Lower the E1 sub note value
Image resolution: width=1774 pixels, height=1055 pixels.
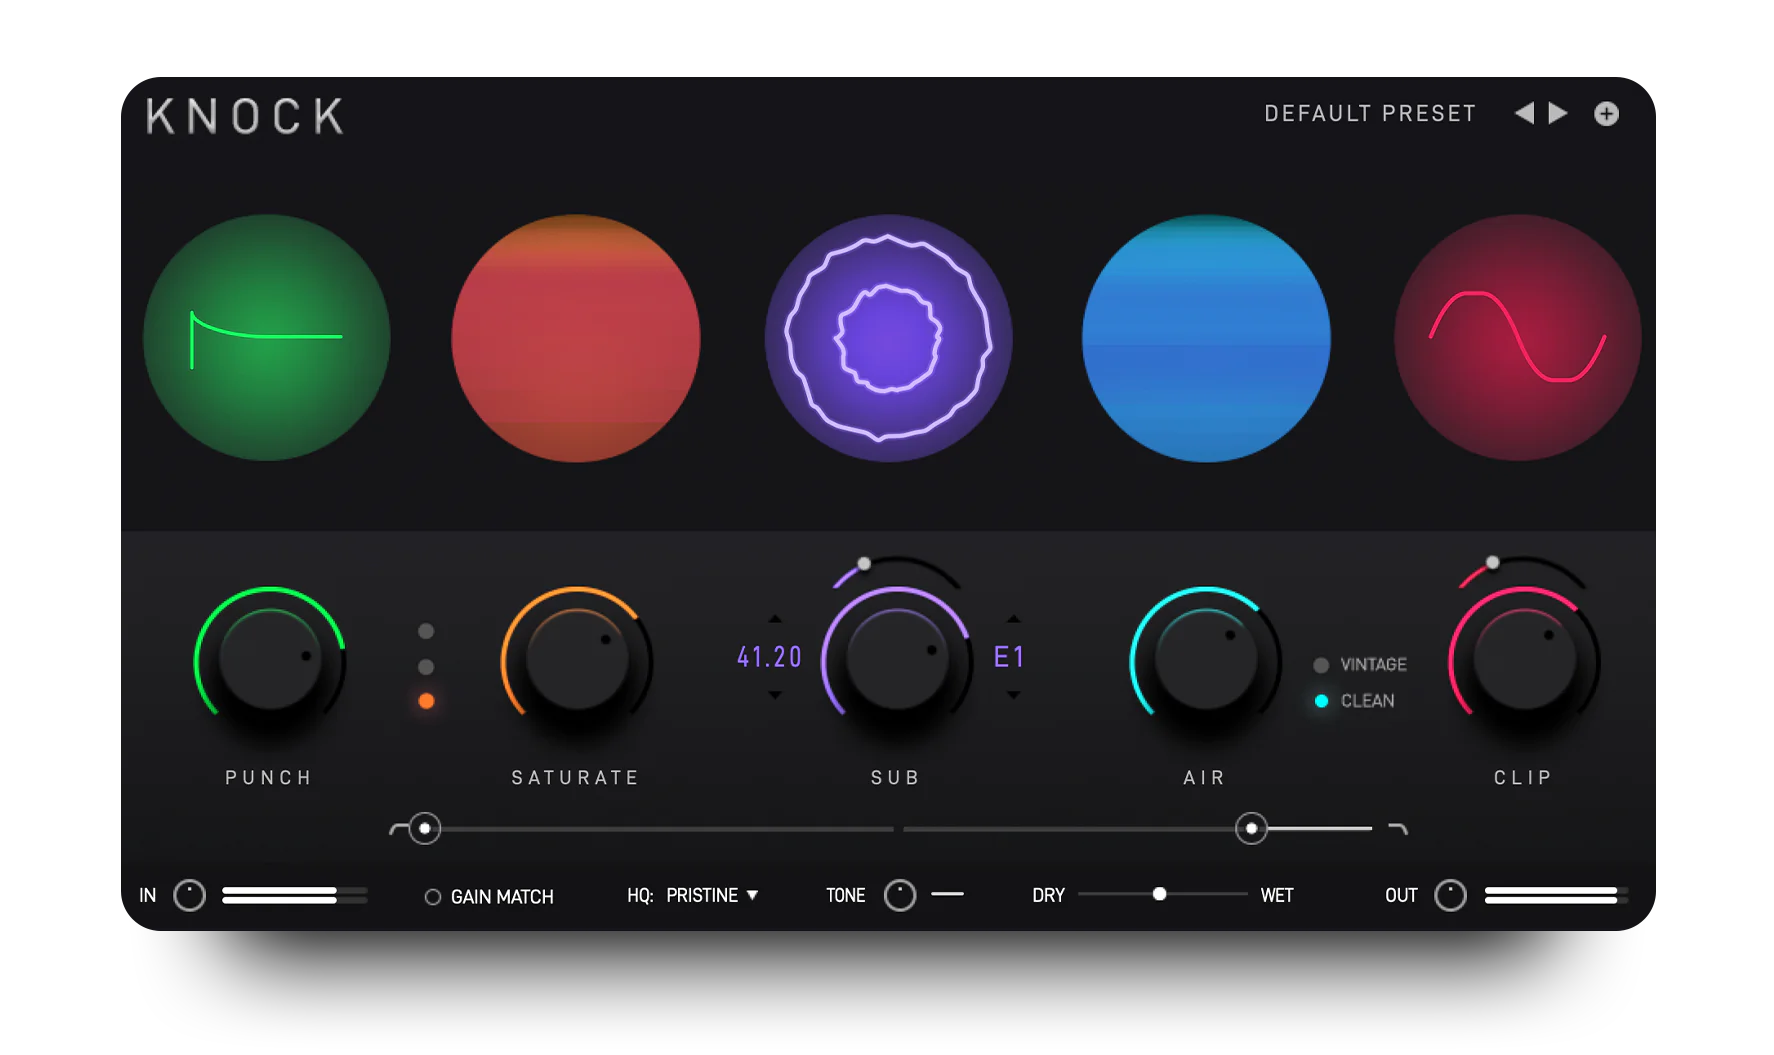click(1013, 694)
